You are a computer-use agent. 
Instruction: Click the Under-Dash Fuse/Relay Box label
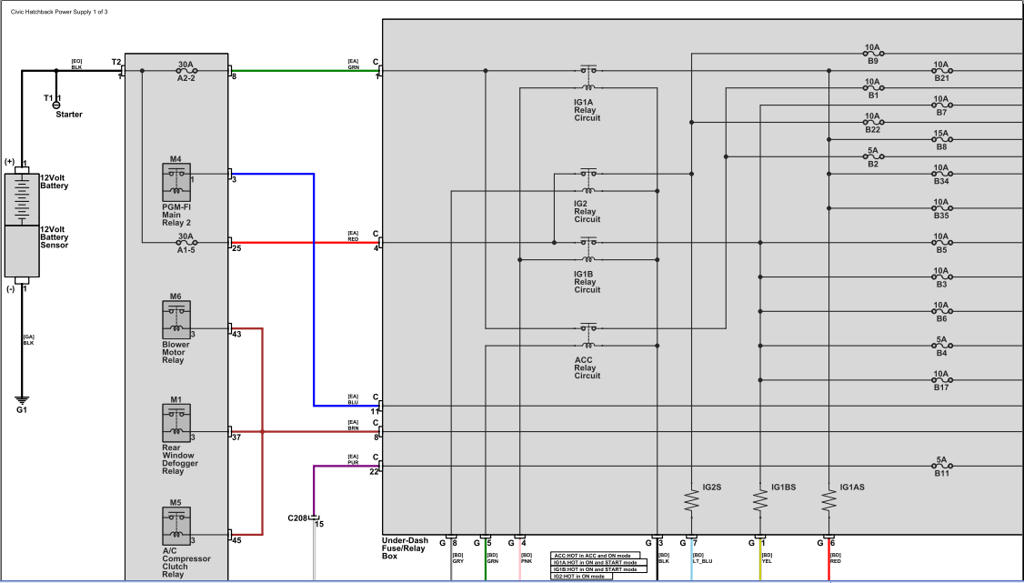pos(405,548)
